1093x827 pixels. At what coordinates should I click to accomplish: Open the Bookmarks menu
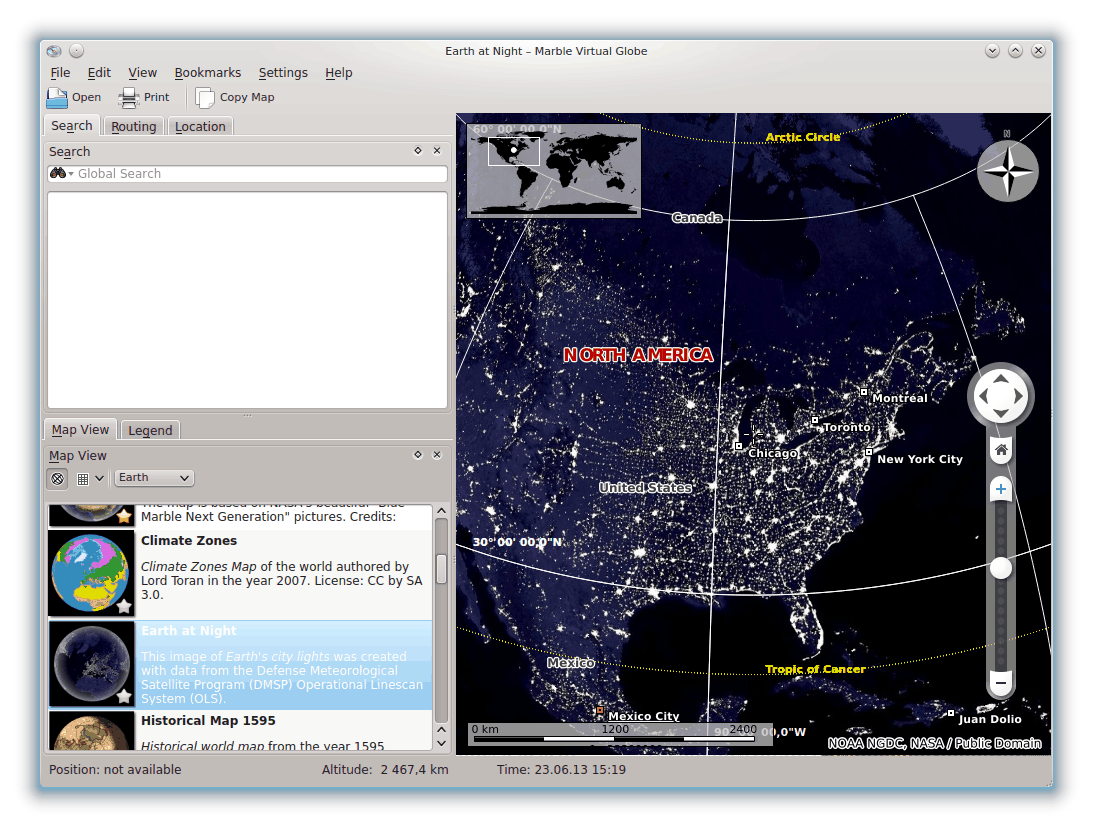208,73
